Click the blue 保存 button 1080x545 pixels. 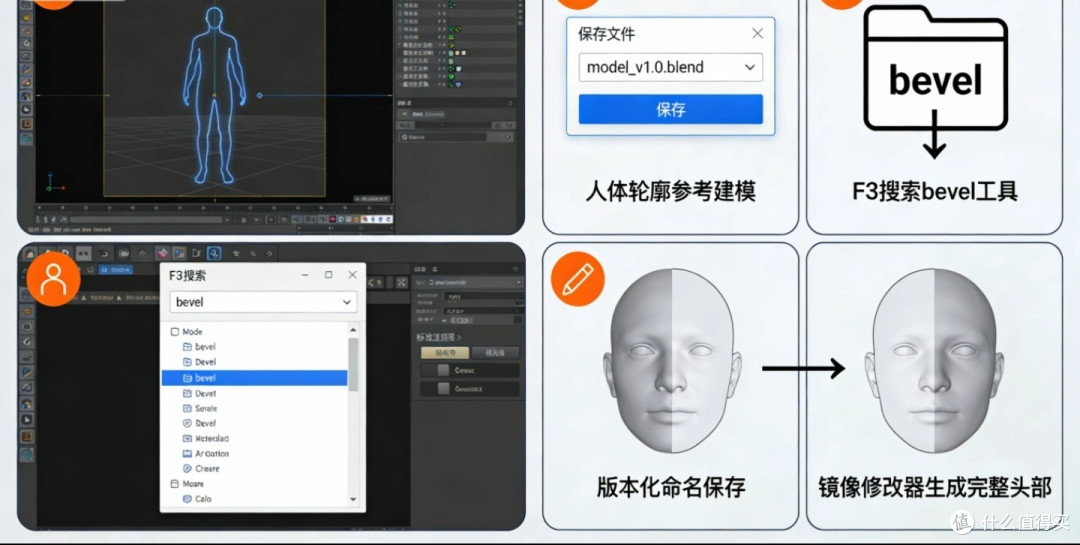tap(670, 109)
